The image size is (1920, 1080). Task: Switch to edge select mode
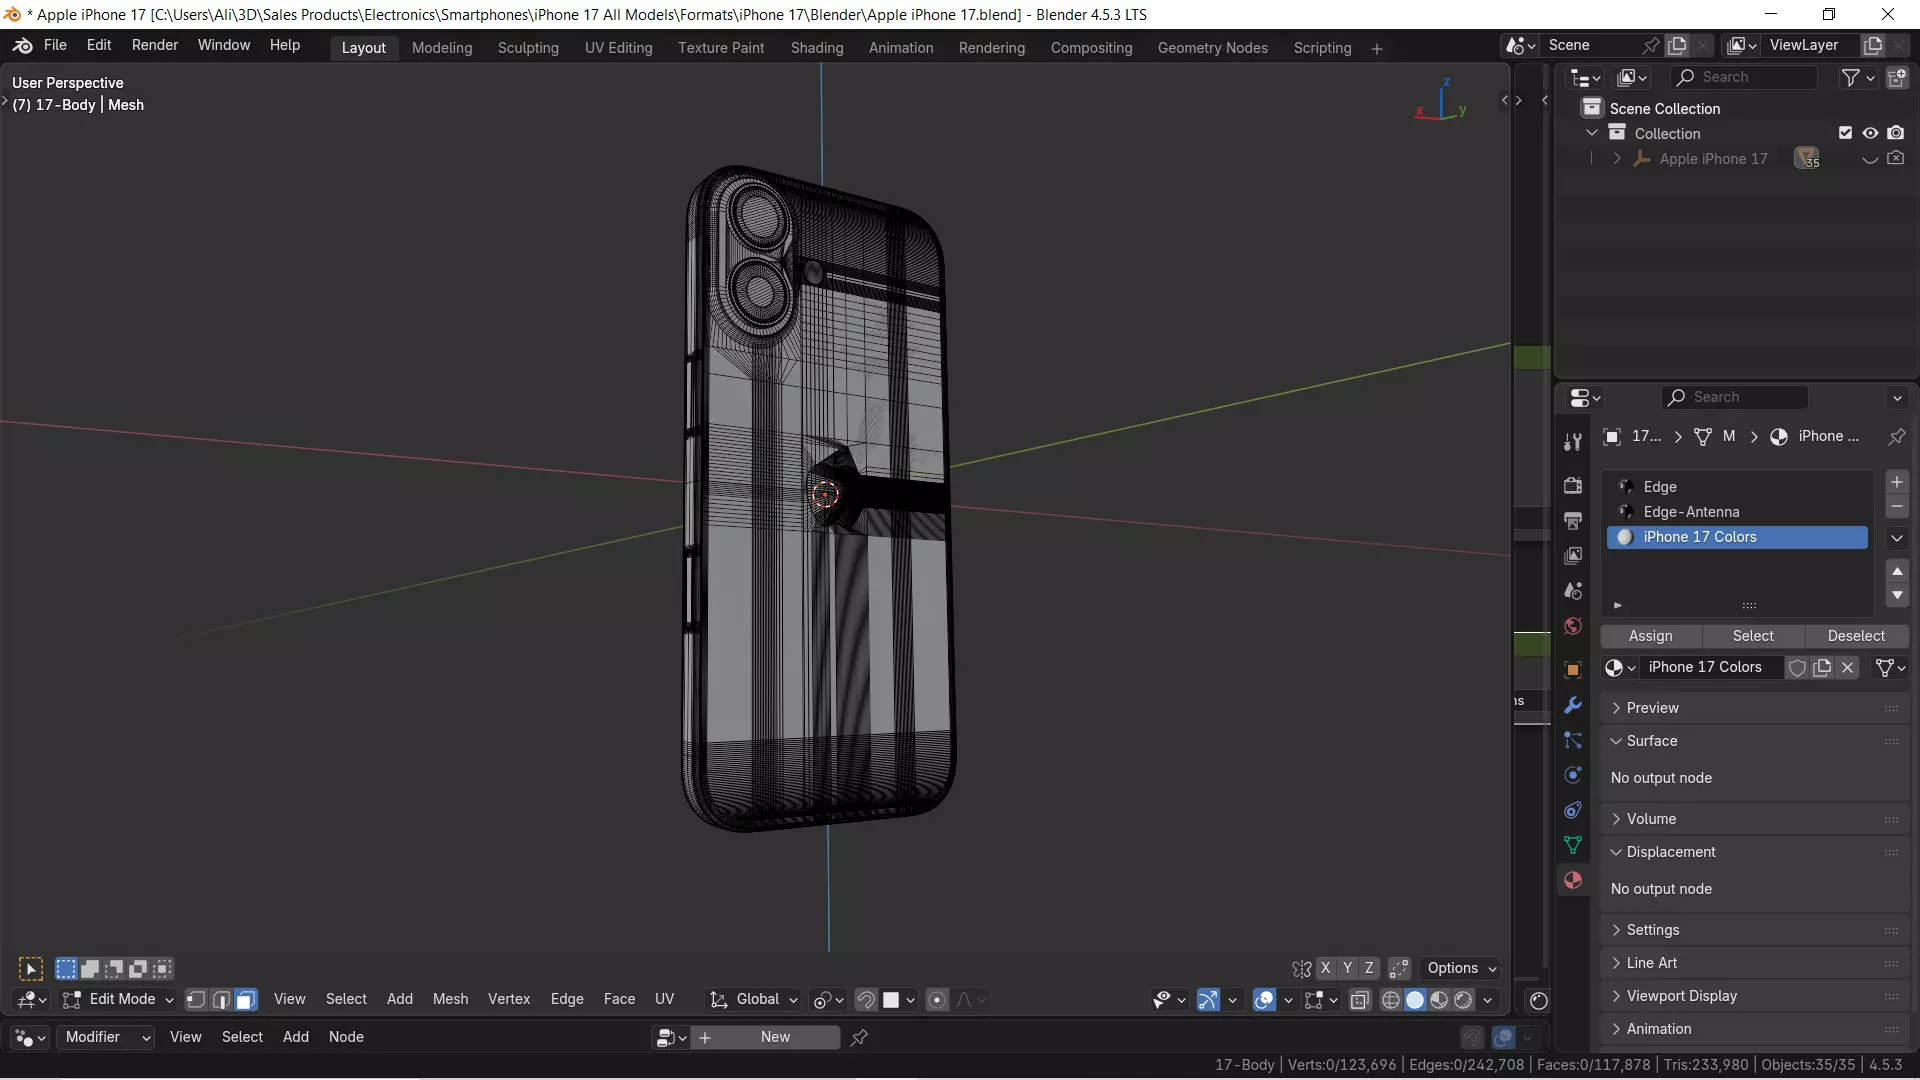point(221,999)
